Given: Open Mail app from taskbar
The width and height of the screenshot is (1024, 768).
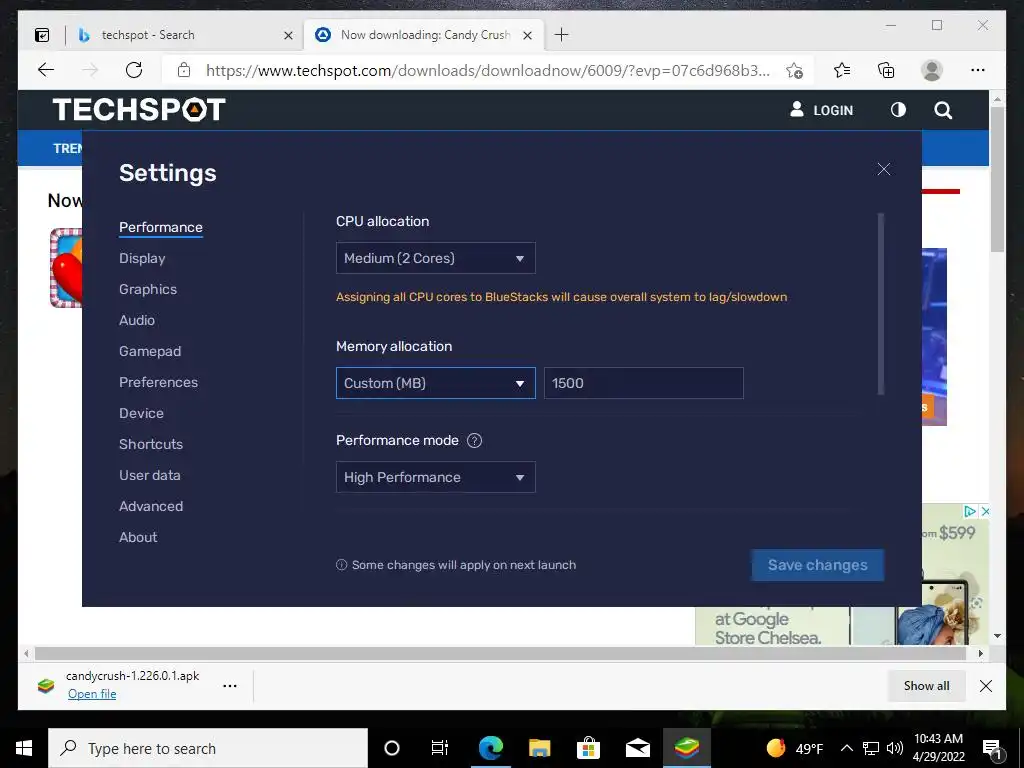Looking at the screenshot, I should click(637, 748).
